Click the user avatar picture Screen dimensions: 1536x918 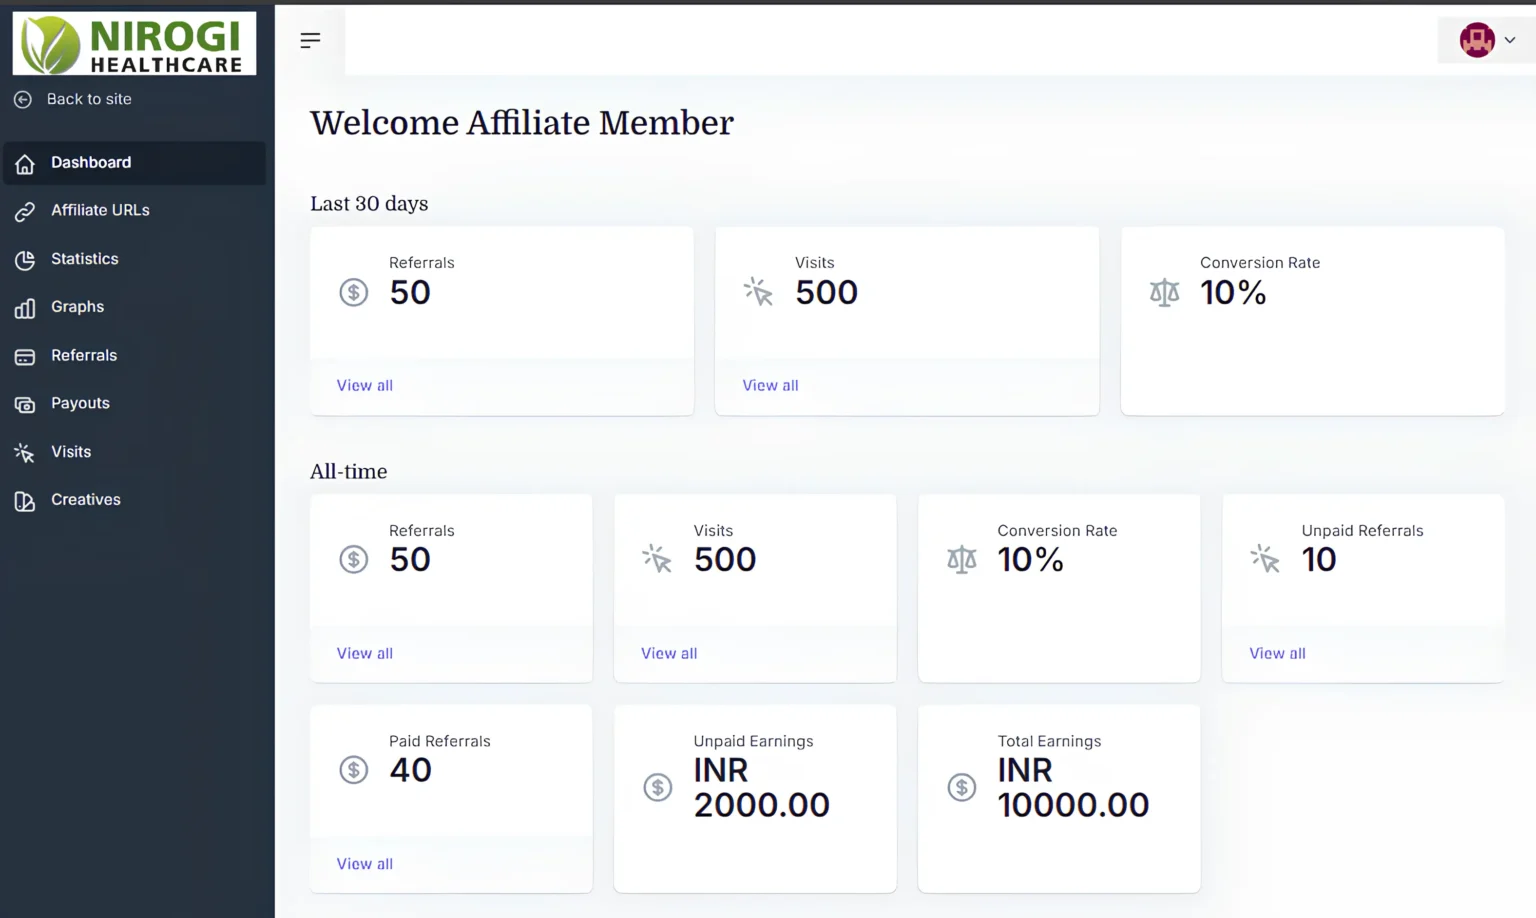point(1477,40)
